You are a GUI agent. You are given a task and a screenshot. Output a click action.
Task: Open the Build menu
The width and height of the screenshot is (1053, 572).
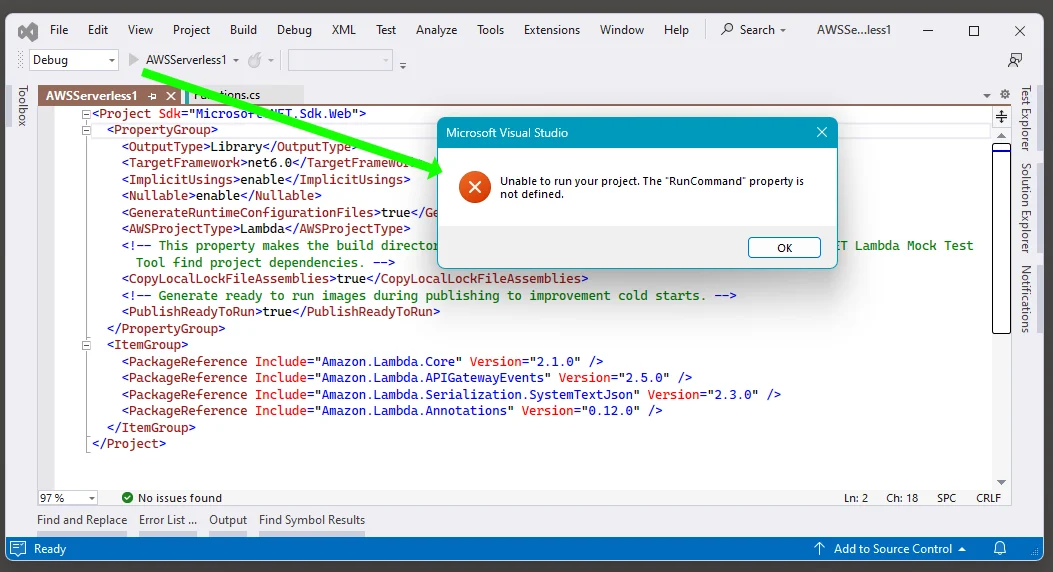coord(243,30)
